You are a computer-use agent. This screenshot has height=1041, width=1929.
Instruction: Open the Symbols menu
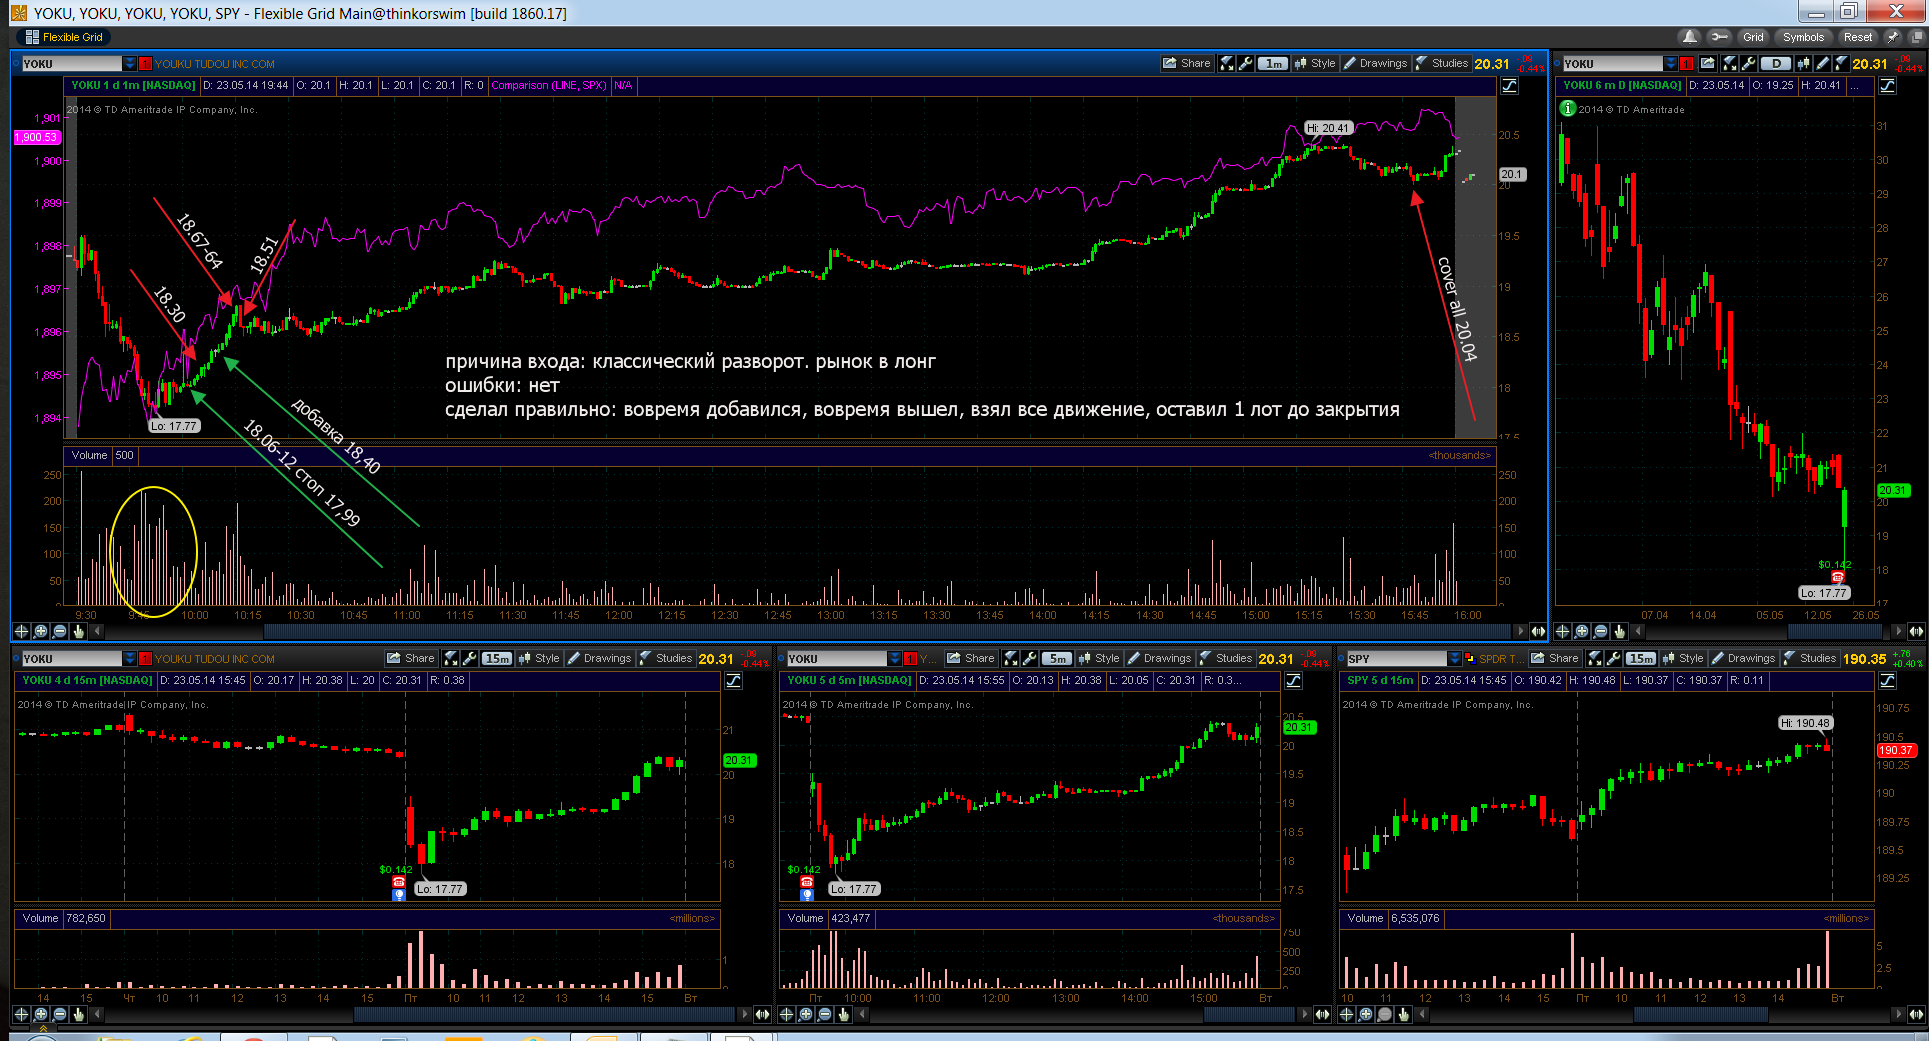click(1803, 37)
